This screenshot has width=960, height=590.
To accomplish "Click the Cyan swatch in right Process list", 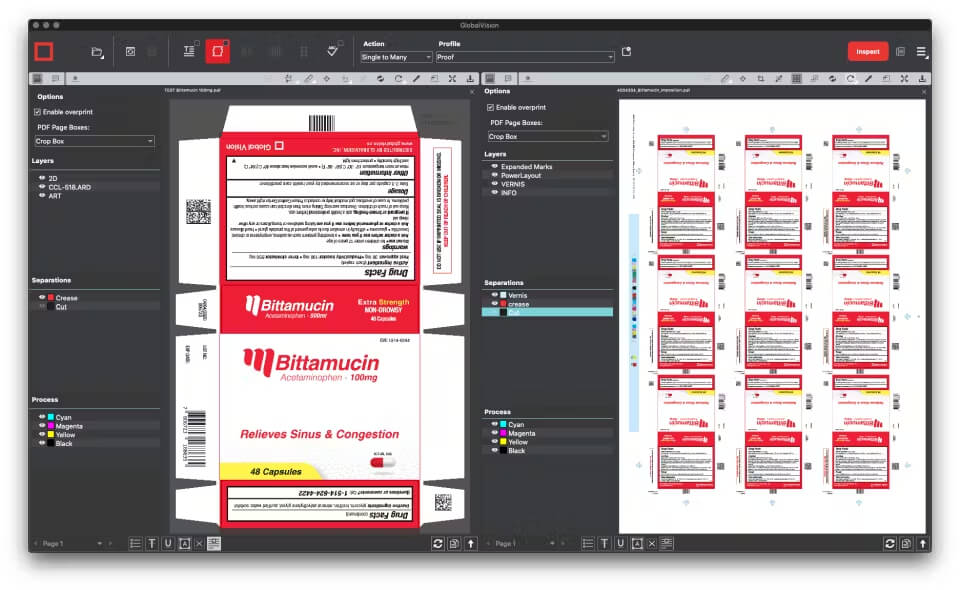I will tap(503, 424).
